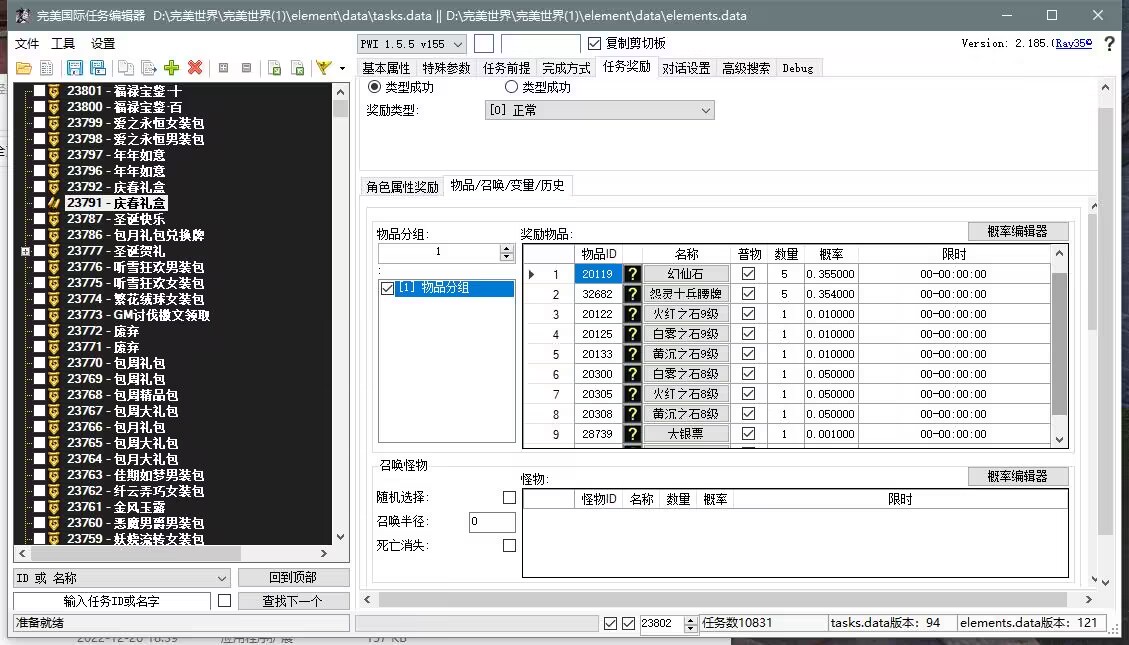Screen dimensions: 1129x645
Task: Click the question mark icon for item 20122
Action: 631,315
